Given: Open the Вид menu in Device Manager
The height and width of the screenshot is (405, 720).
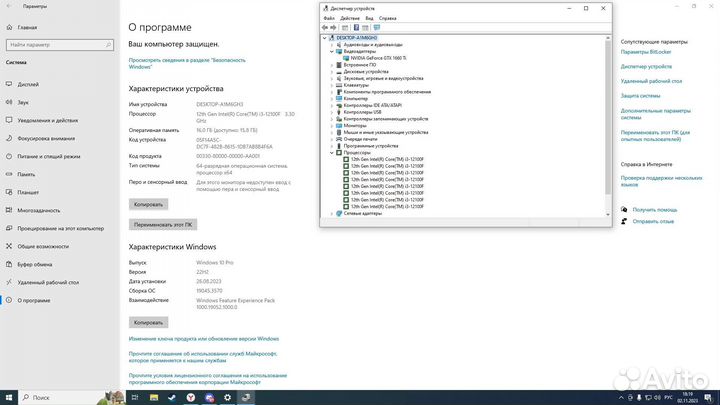Looking at the screenshot, I should coord(369,18).
